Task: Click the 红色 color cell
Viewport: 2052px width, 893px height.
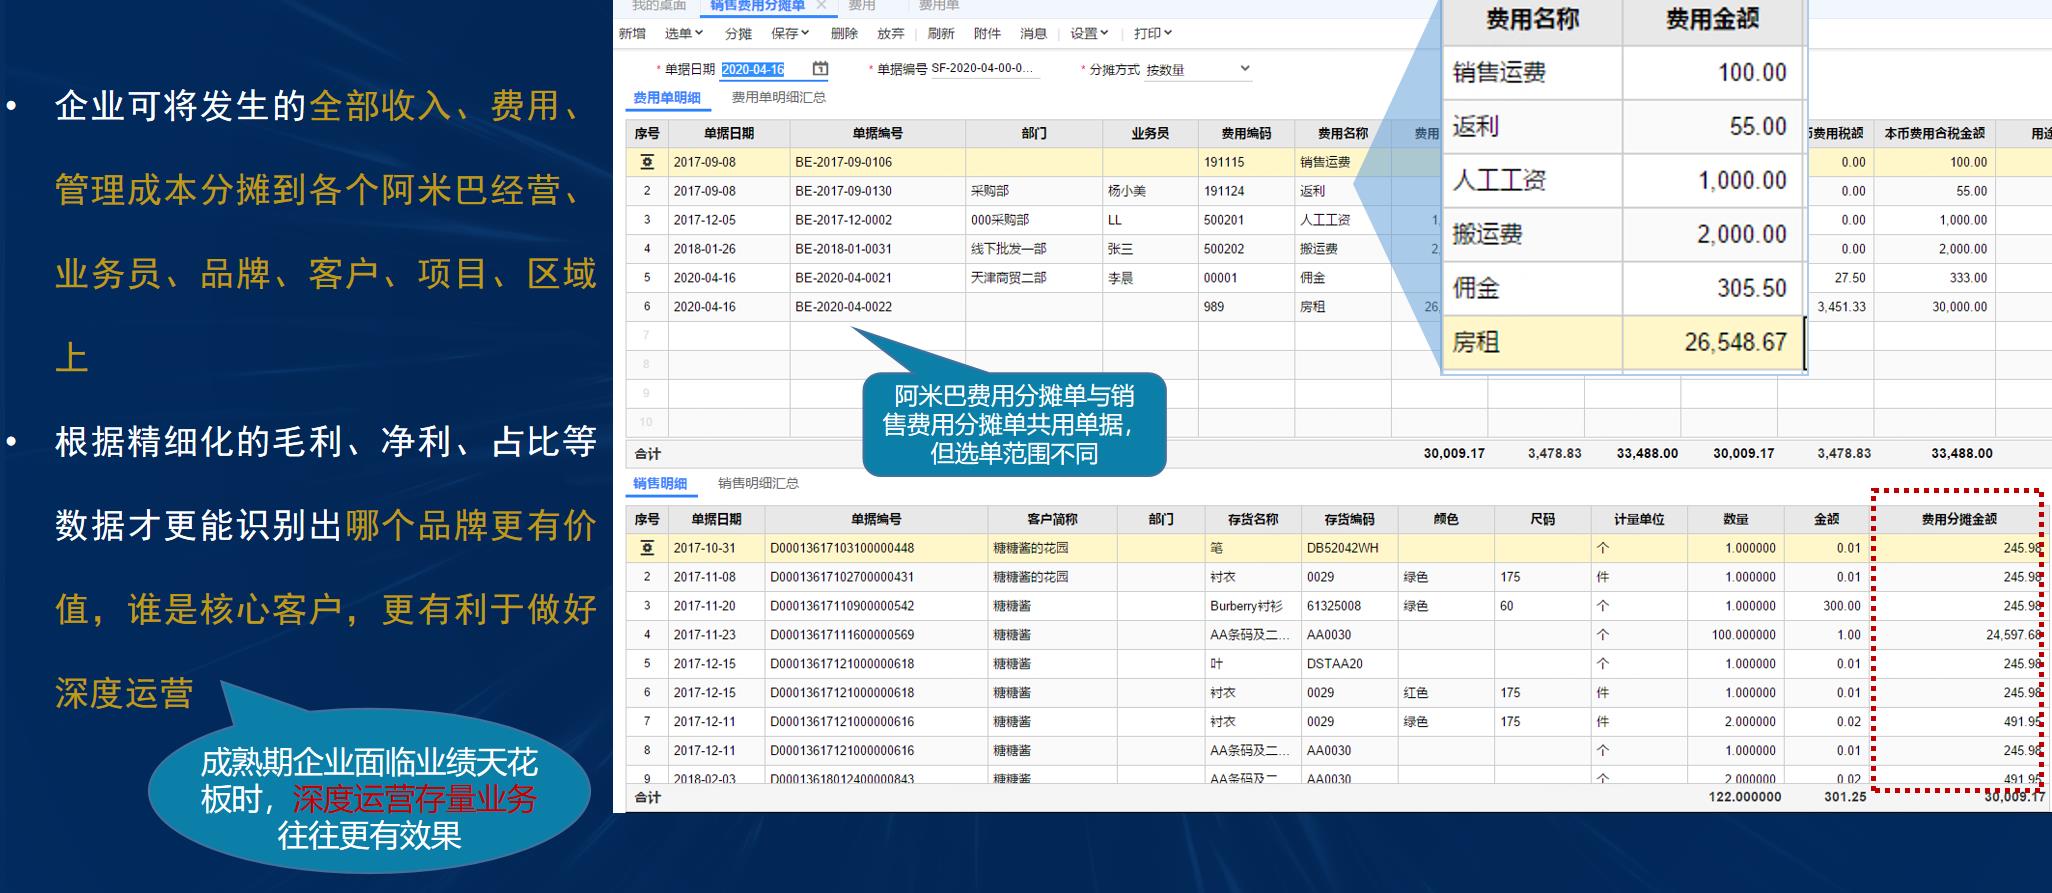Action: [x=1446, y=693]
